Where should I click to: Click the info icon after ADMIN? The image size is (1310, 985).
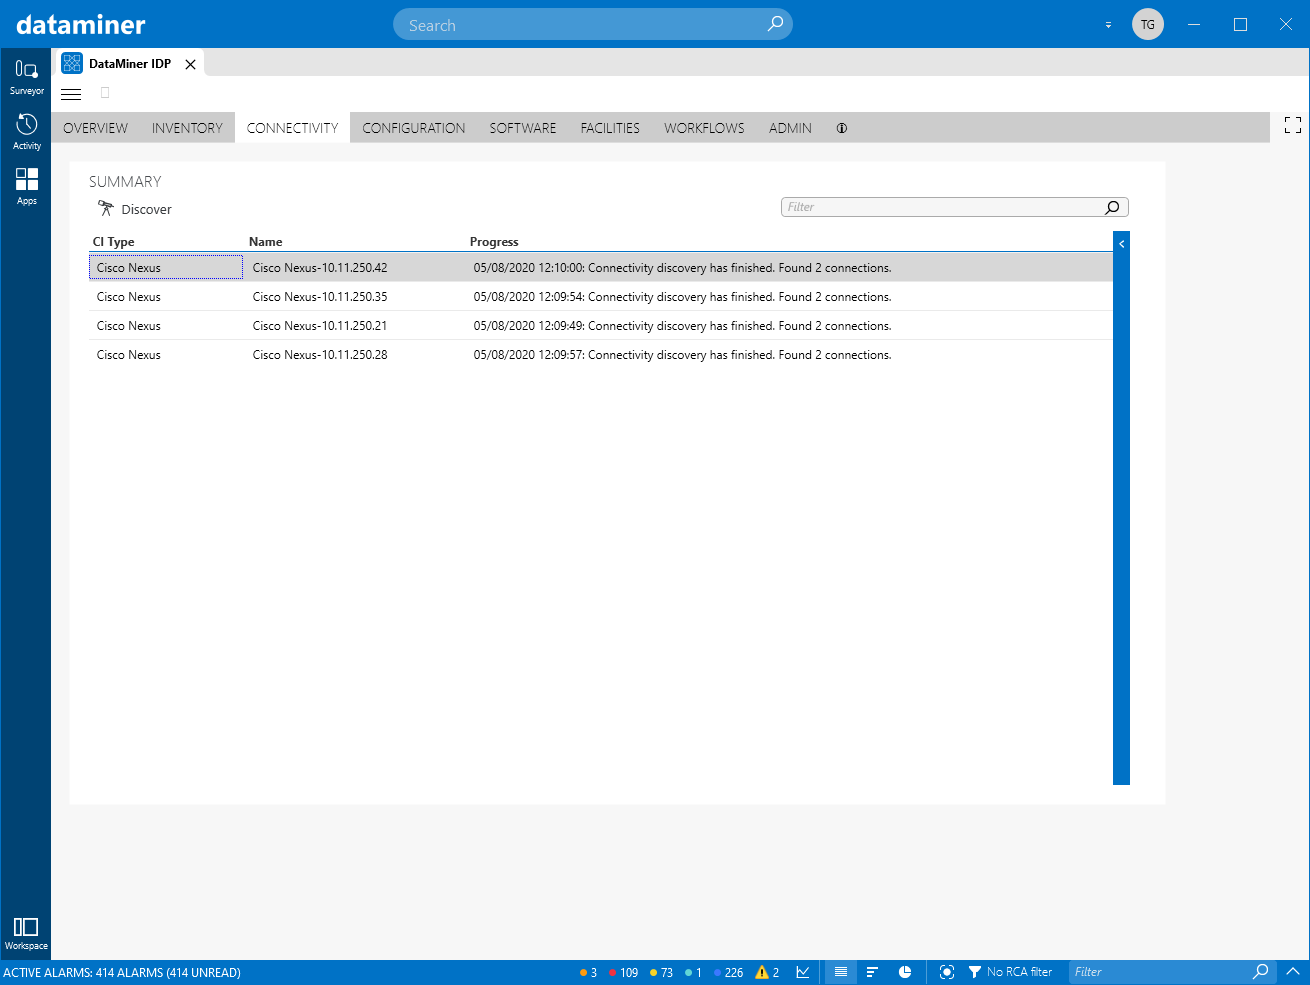tap(842, 128)
